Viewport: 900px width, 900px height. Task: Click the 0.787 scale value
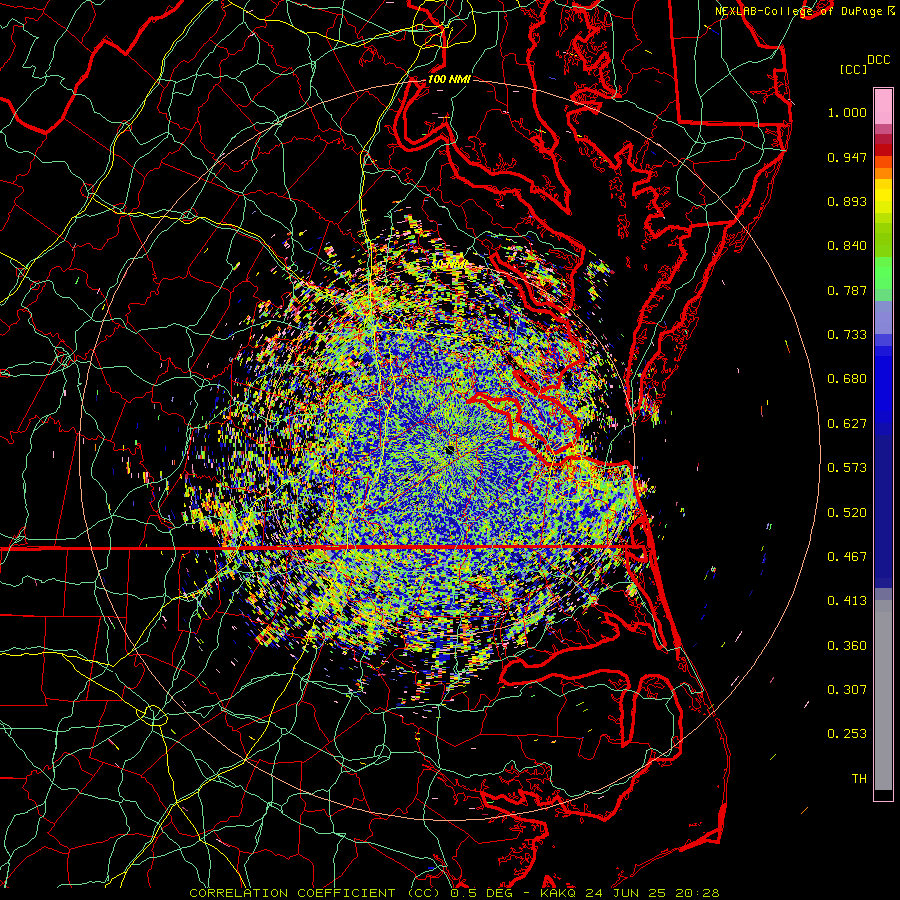click(847, 290)
